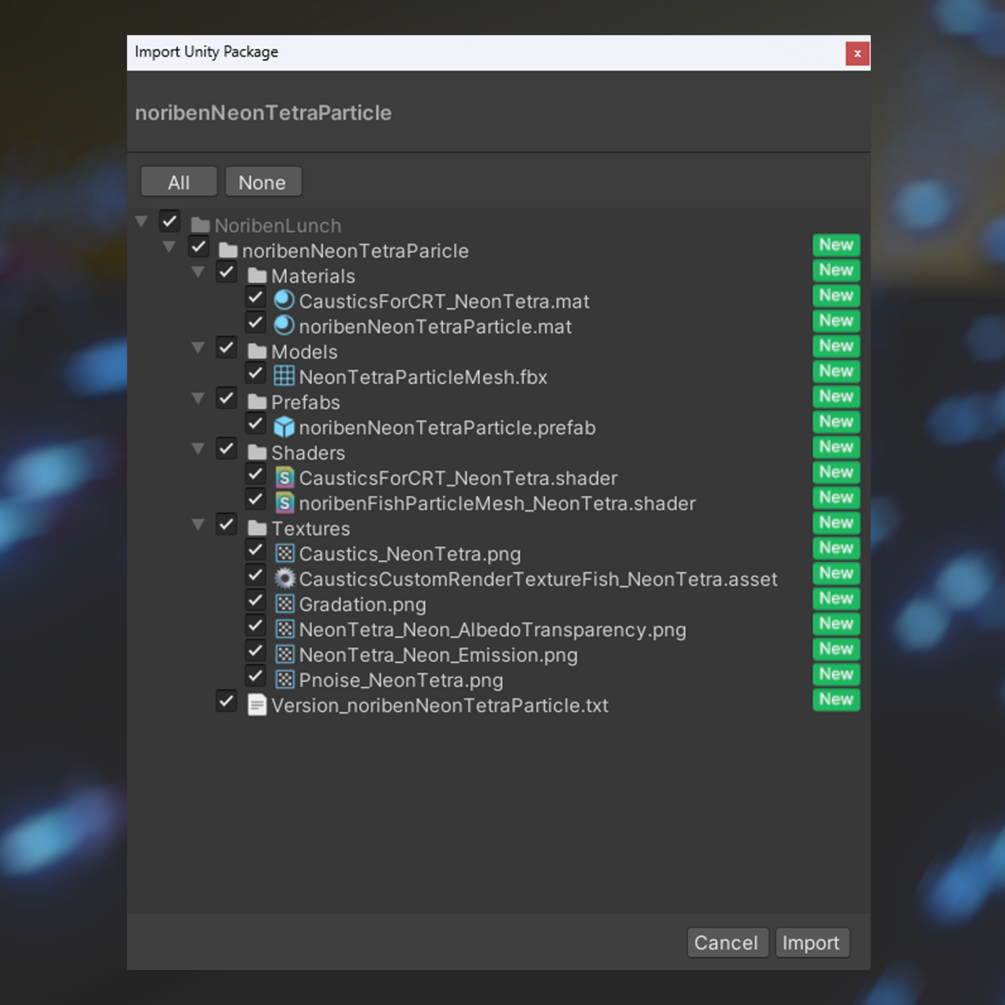Uncheck noribenNeonTetraParticle.mat checkbox
This screenshot has width=1005, height=1005.
[255, 322]
